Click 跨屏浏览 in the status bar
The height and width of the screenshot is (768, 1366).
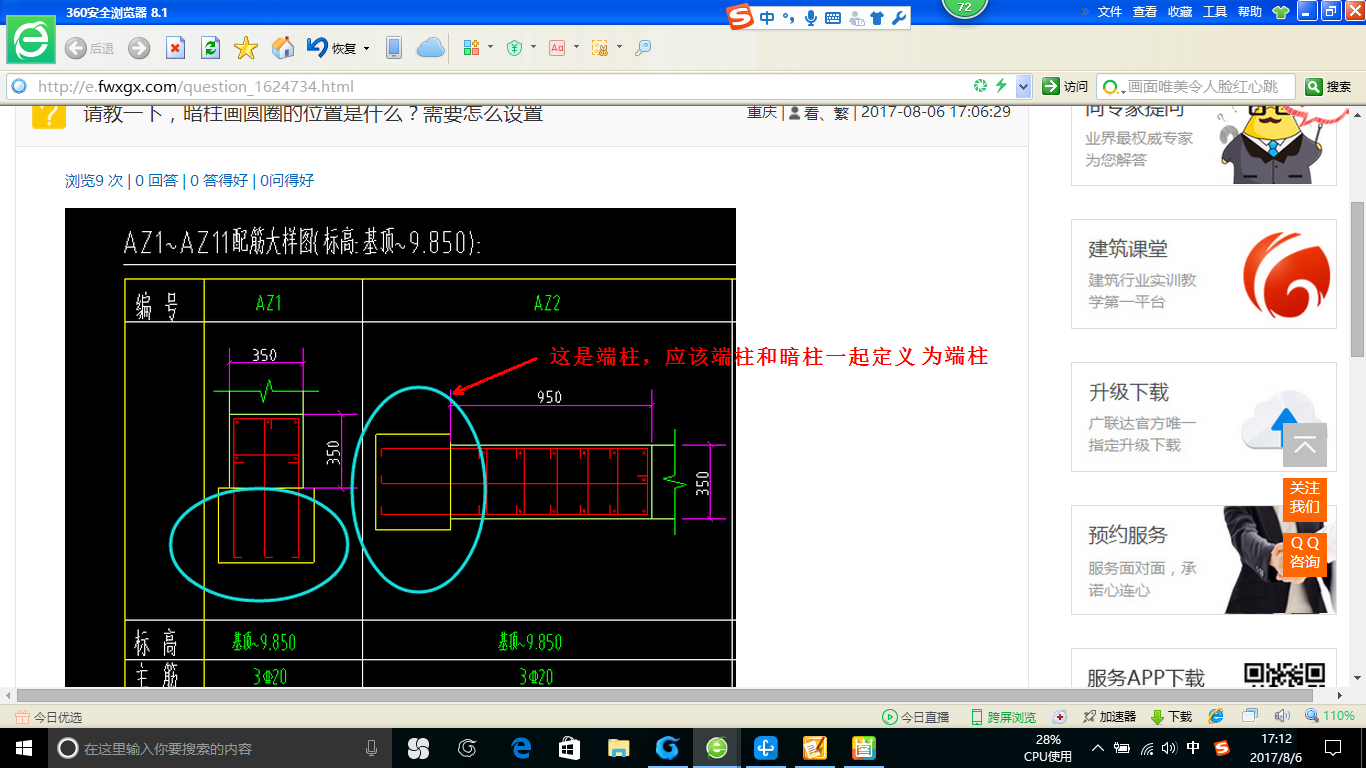(1003, 717)
